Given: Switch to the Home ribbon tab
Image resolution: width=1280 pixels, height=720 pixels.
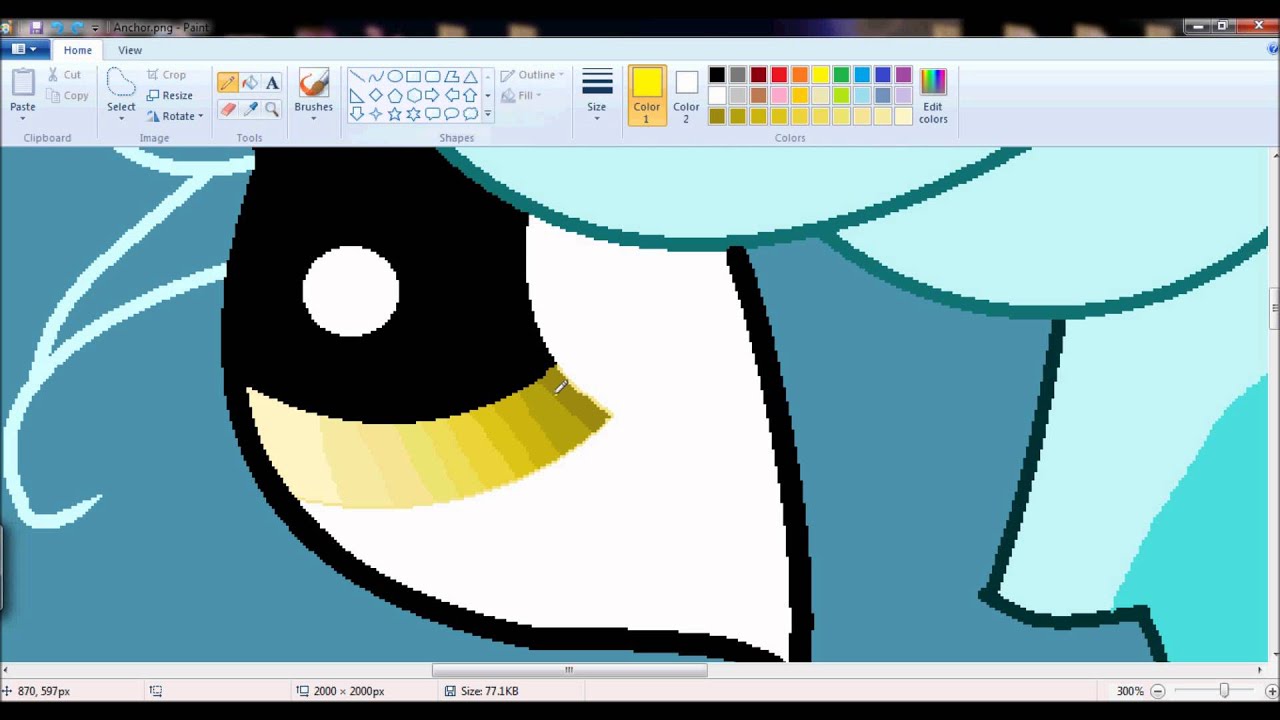Looking at the screenshot, I should [77, 50].
